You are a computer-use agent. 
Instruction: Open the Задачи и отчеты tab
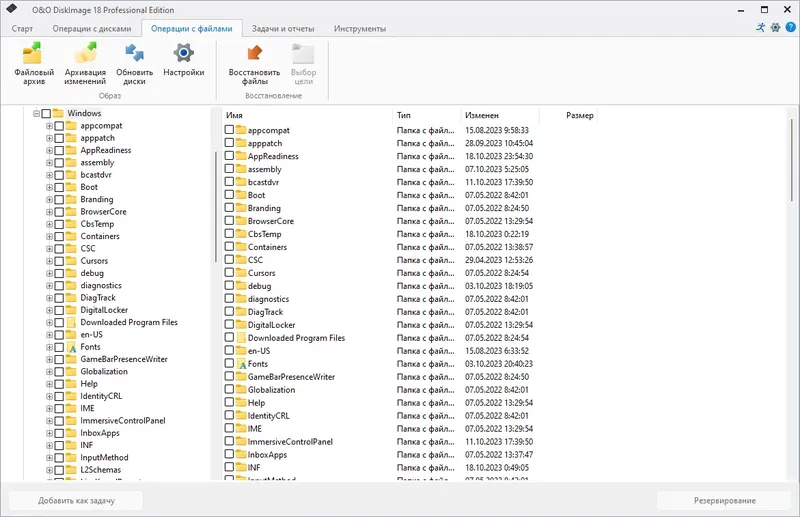(283, 29)
